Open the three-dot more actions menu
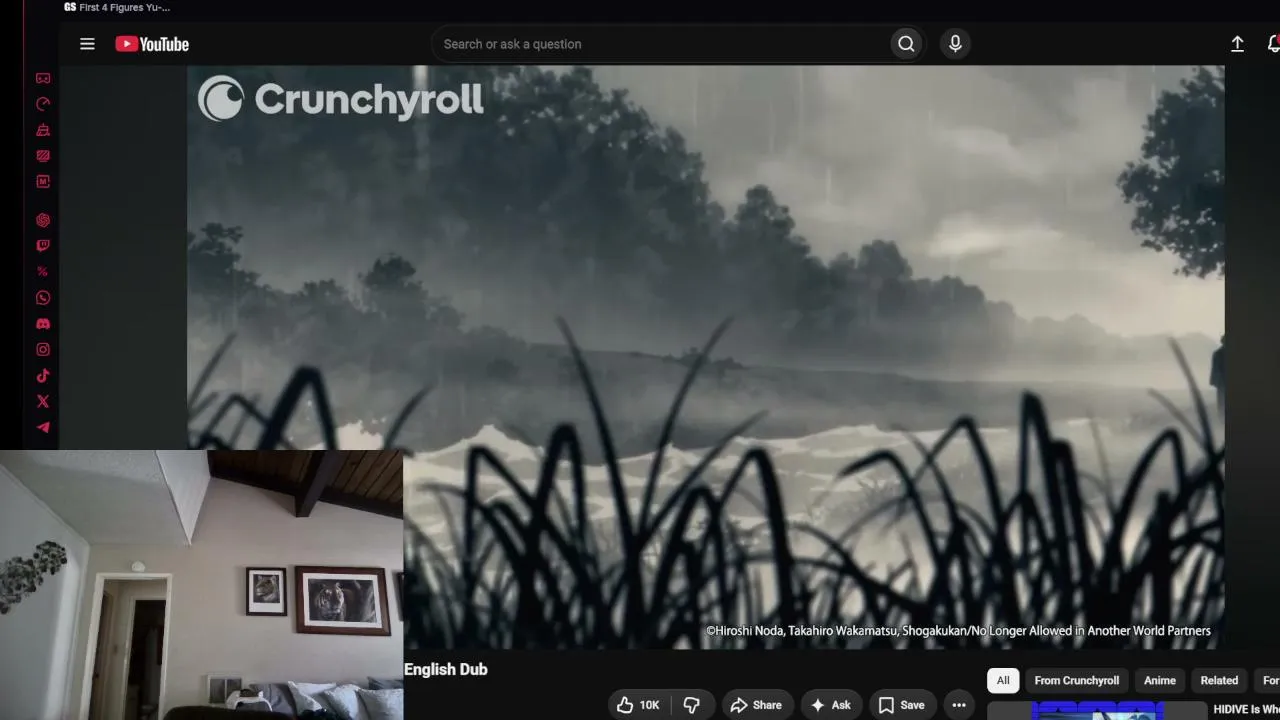Screen dimensions: 1280x720 [959, 705]
